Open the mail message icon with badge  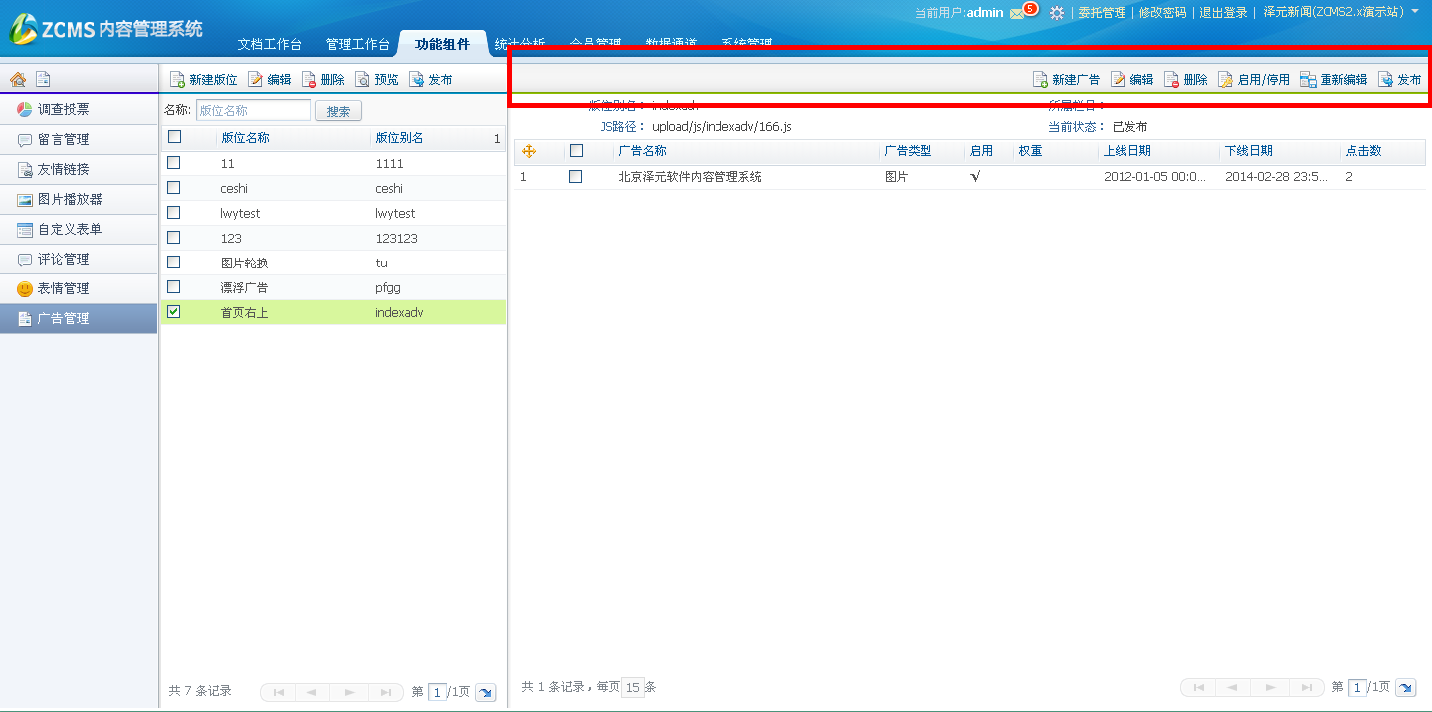pyautogui.click(x=1018, y=13)
